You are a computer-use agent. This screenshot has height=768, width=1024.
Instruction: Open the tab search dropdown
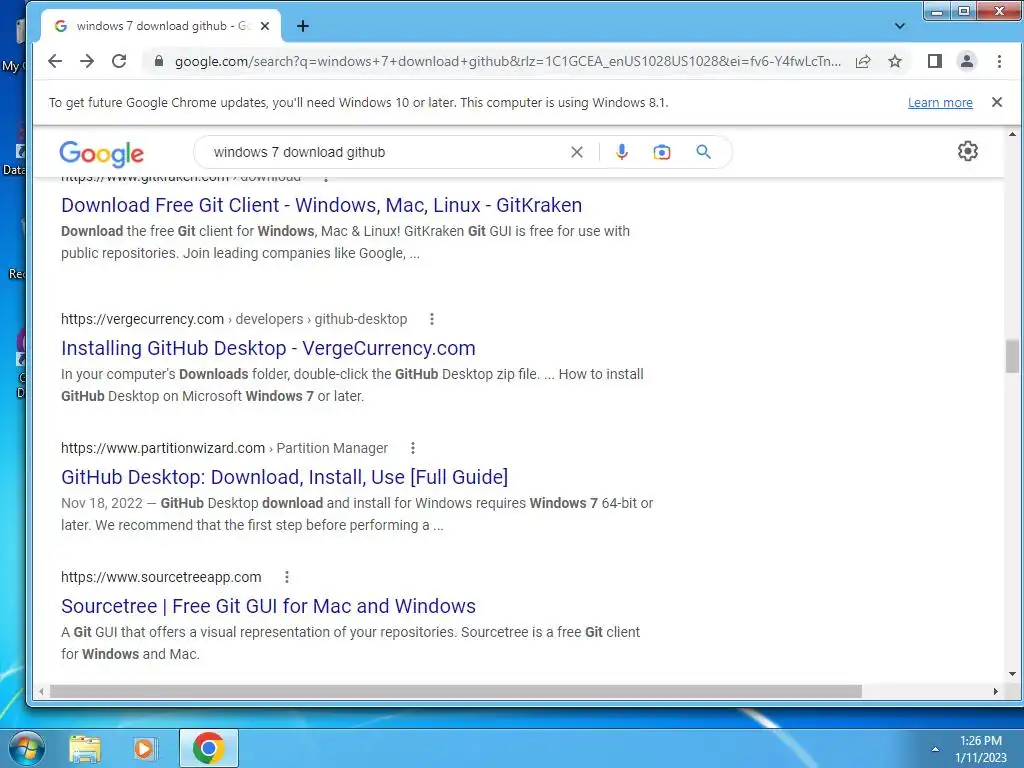900,26
